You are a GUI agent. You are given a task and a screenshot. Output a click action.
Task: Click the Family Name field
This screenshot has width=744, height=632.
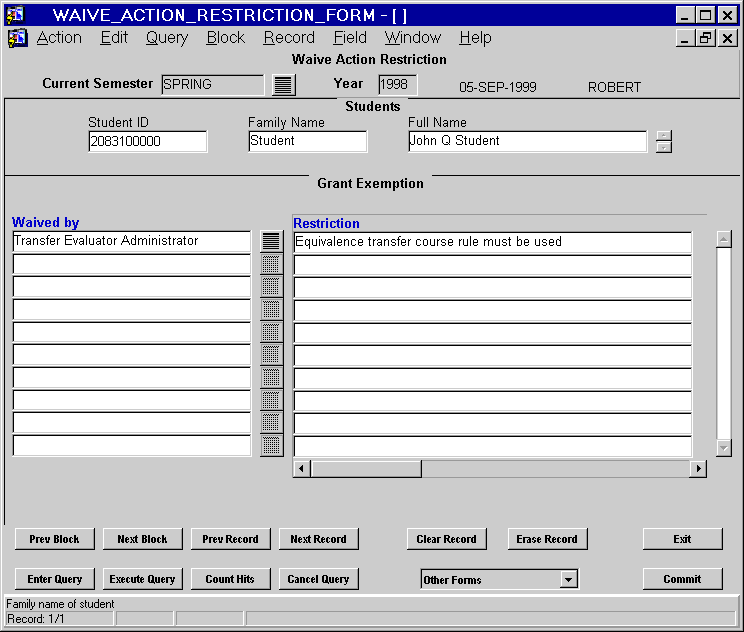(307, 141)
